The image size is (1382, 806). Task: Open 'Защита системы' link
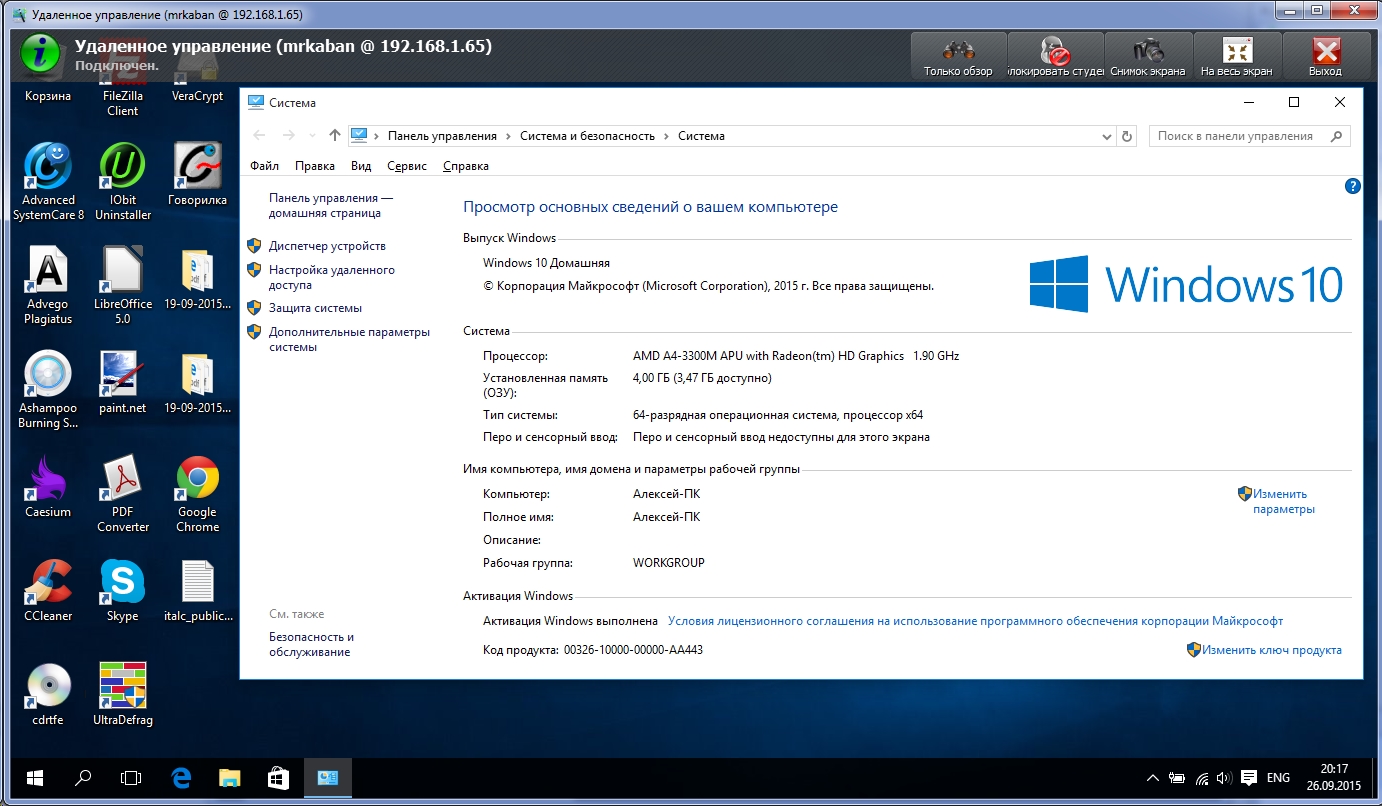coord(315,308)
